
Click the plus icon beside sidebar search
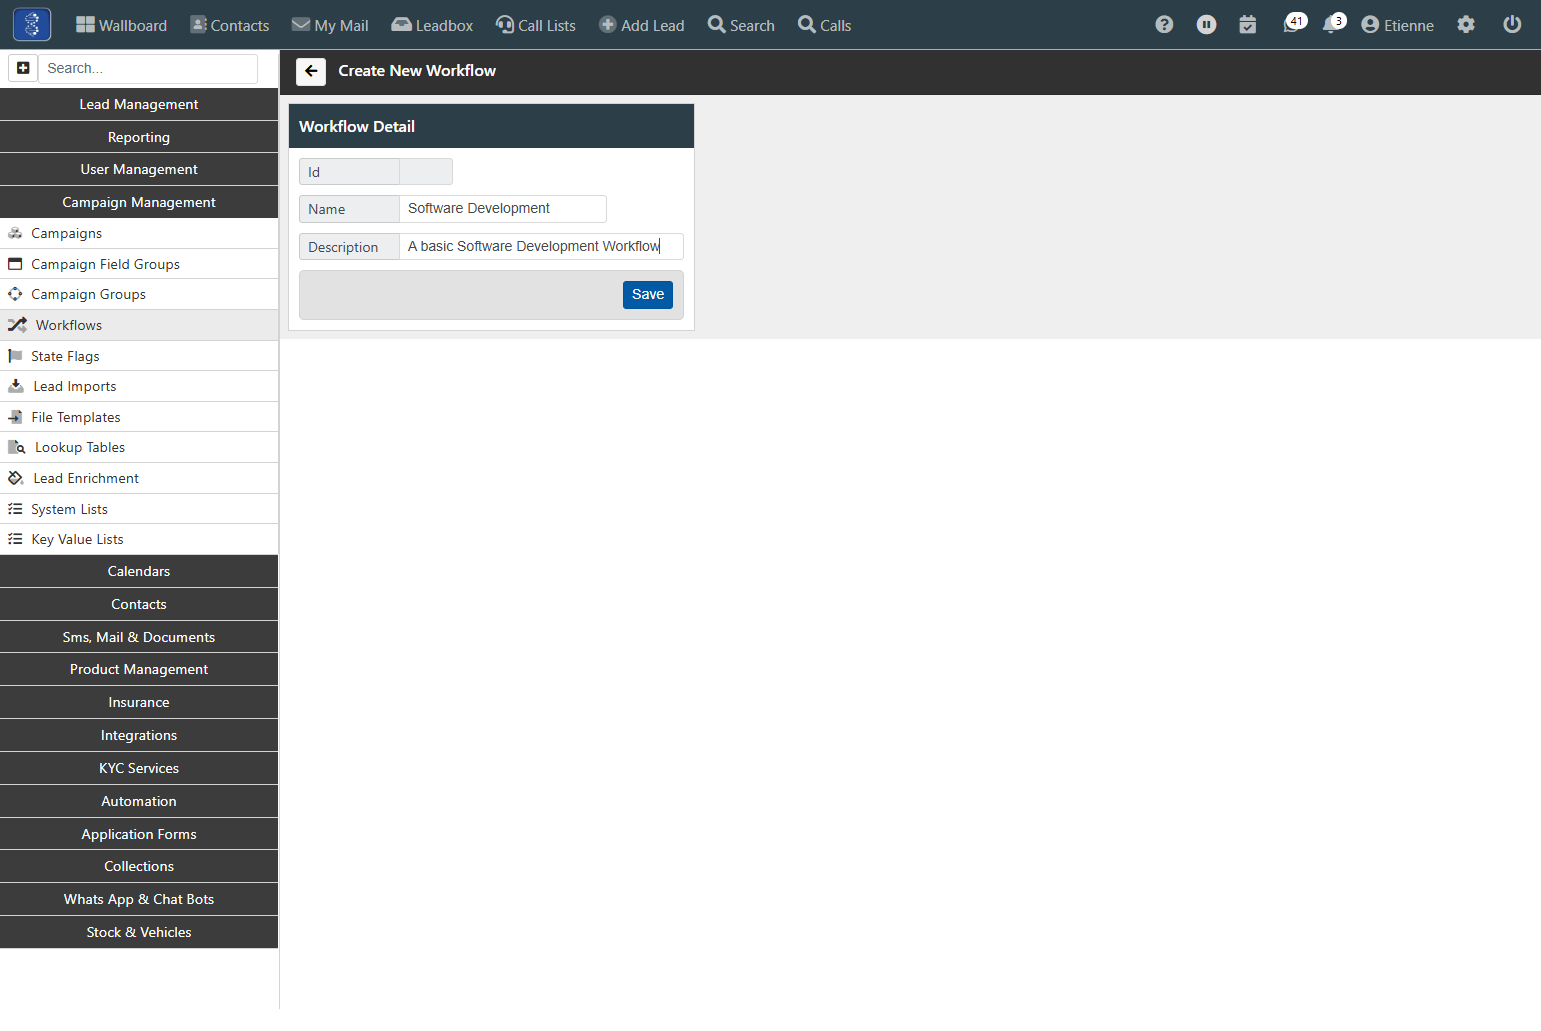(23, 68)
